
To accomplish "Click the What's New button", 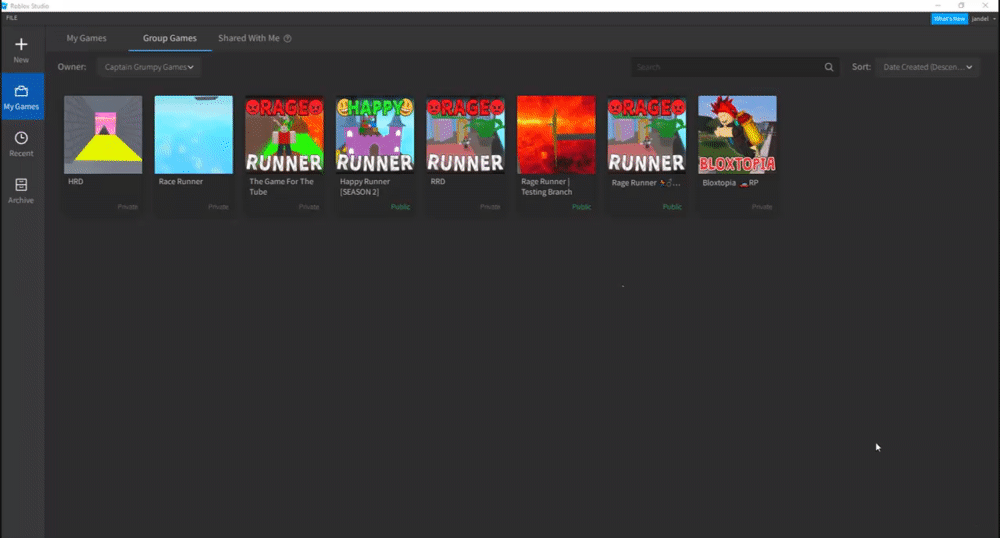I will (949, 18).
